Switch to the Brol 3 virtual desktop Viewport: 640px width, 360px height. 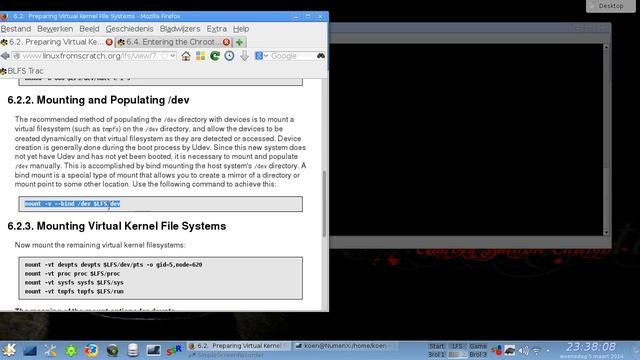pyautogui.click(x=478, y=354)
